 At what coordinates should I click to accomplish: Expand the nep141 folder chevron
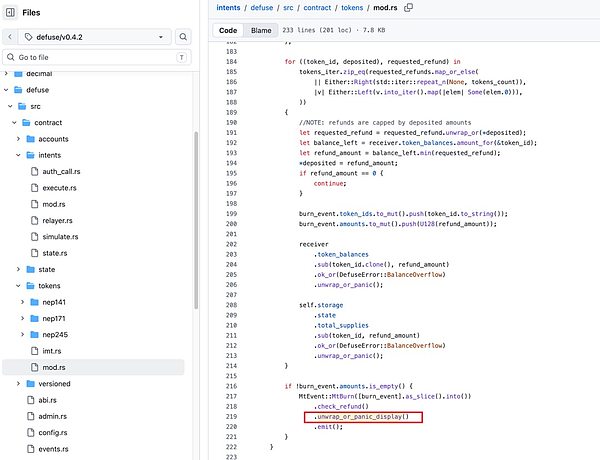pos(23,302)
